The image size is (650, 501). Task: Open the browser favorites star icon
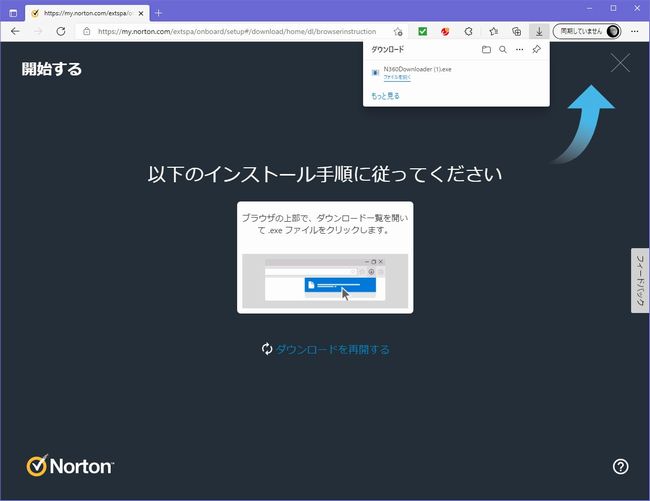[x=493, y=31]
